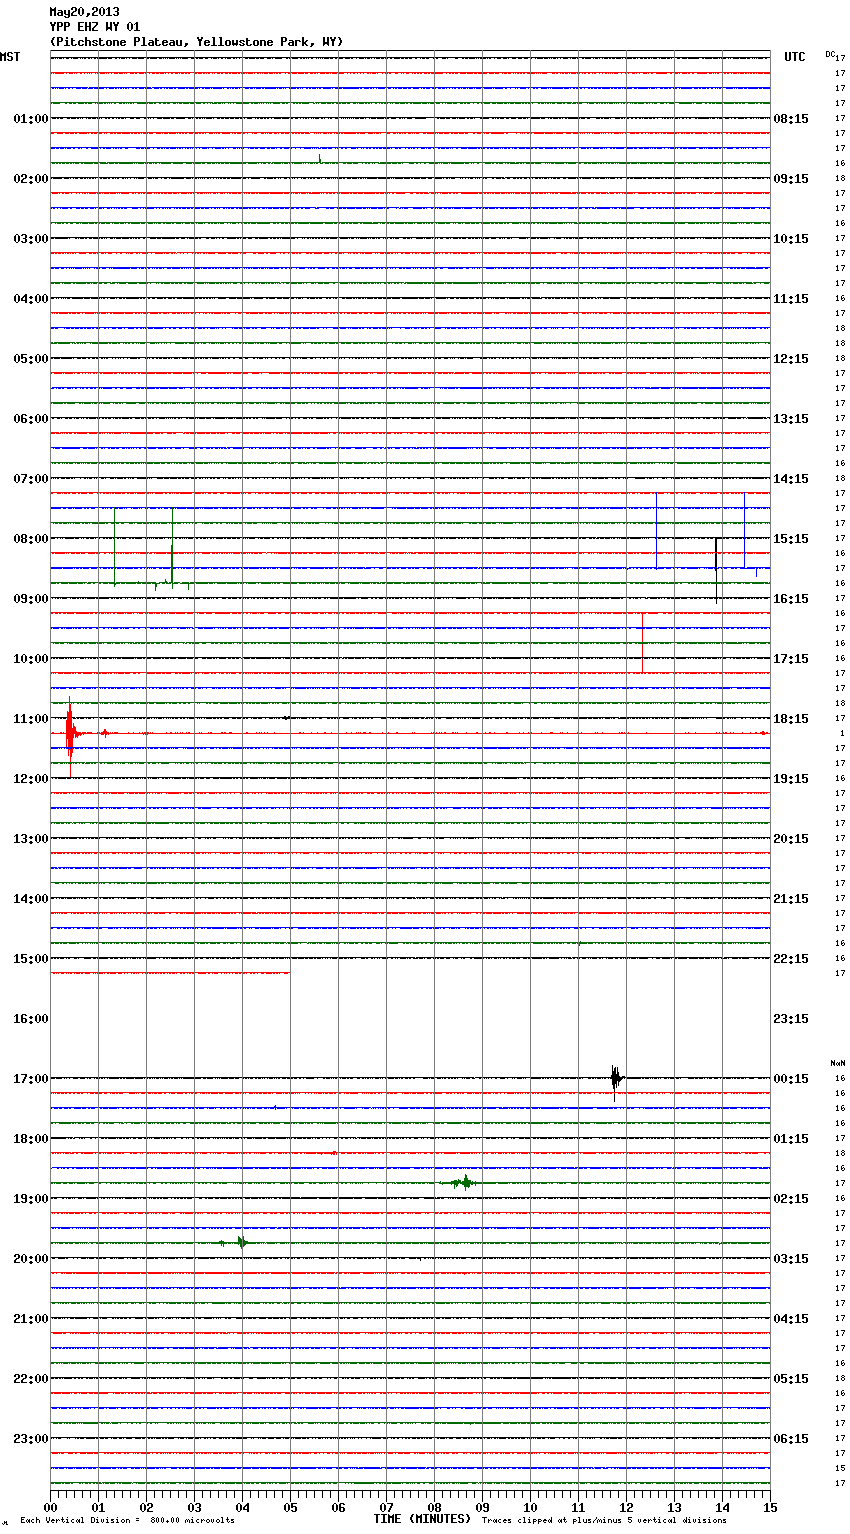This screenshot has width=850, height=1534.
Task: Click the YPP EHZ WY 01 station label
Action: click(x=95, y=27)
